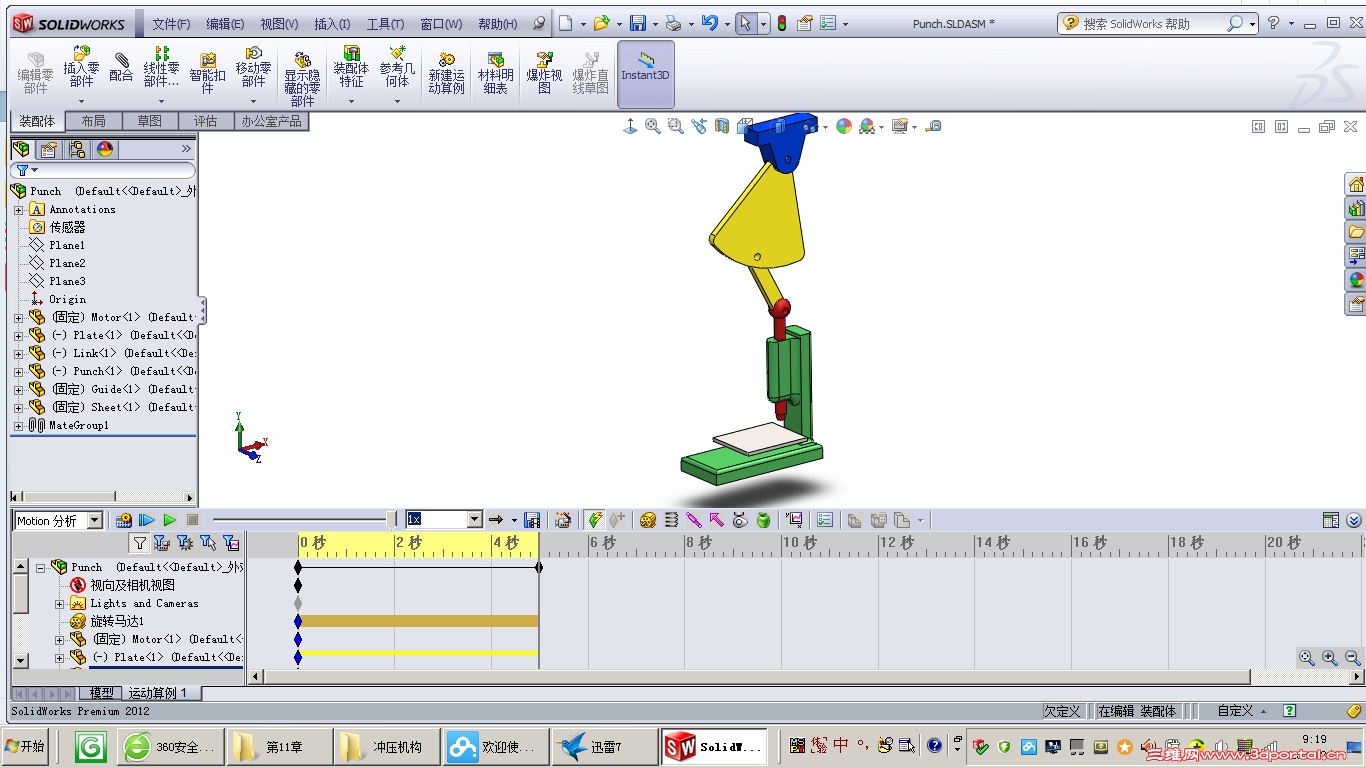Select Plane1 in the feature tree
Screen dimensions: 1366x768
click(67, 246)
